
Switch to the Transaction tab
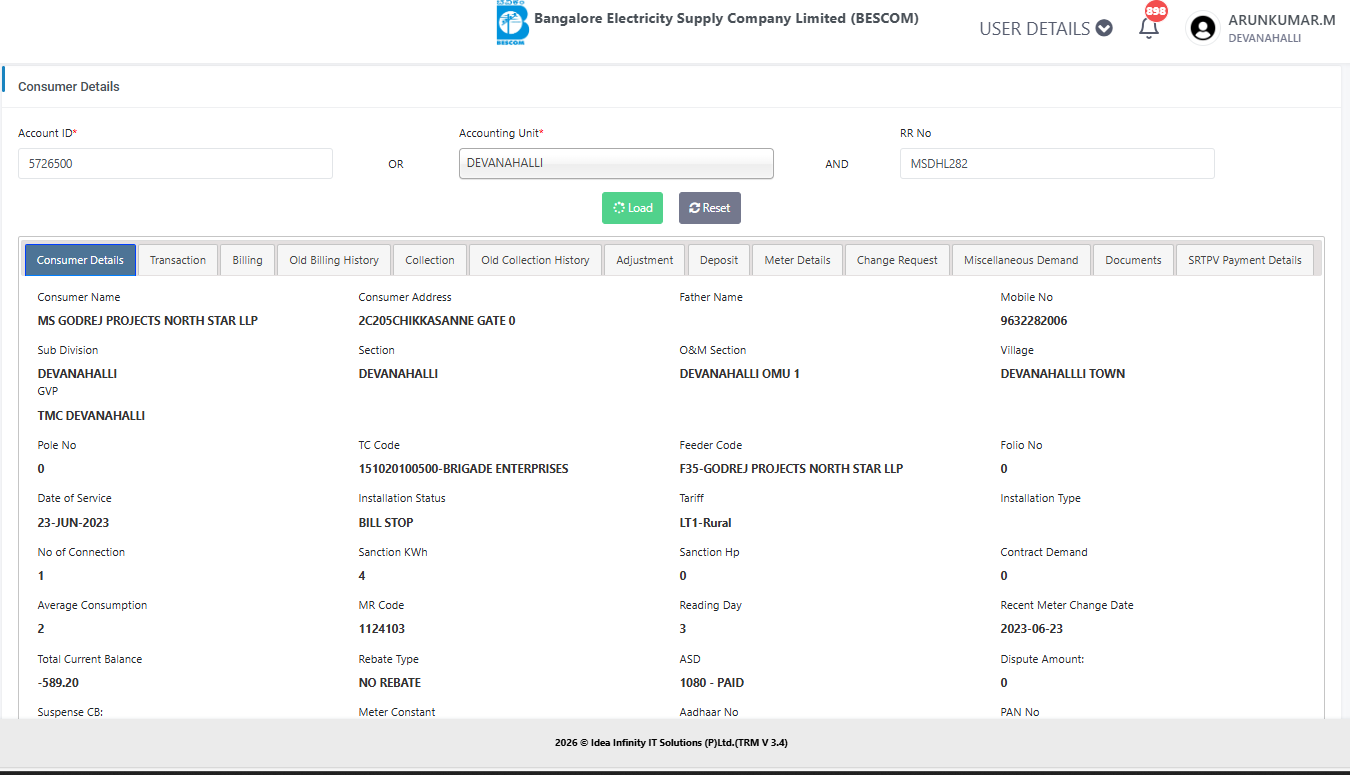point(178,260)
